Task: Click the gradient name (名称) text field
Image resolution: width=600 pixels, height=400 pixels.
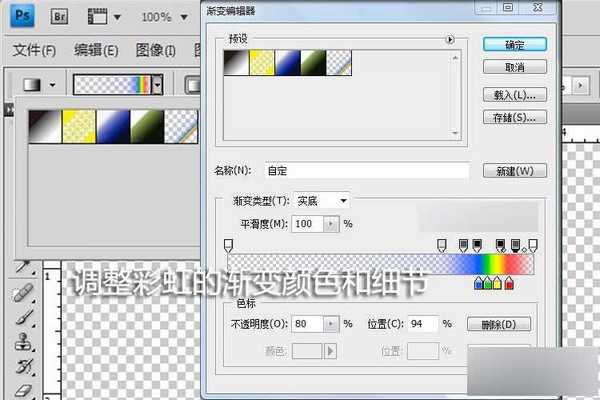Action: click(367, 171)
